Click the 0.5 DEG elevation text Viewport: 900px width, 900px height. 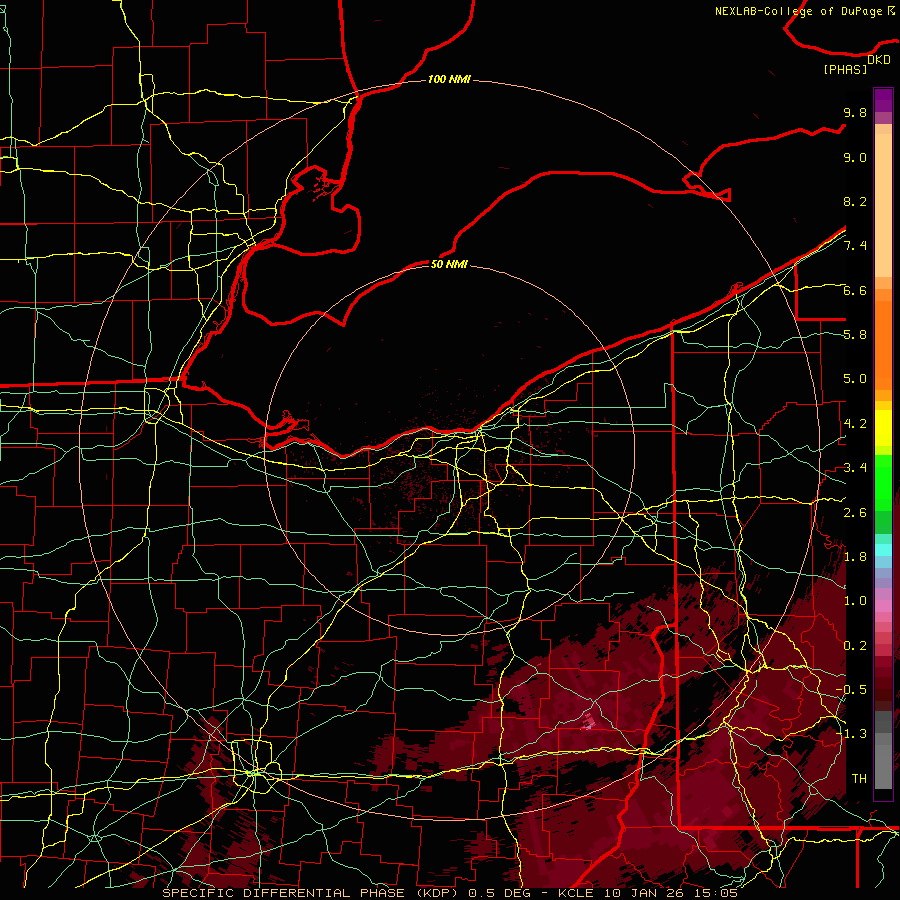[x=499, y=893]
